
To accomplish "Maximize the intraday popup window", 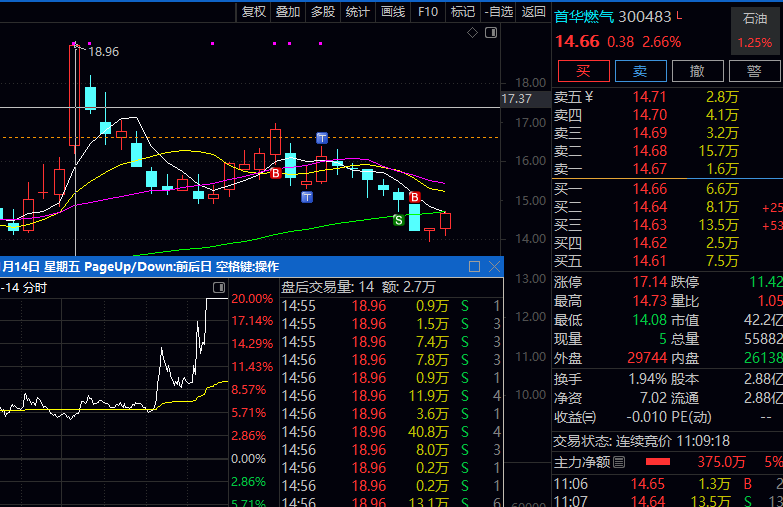I will pos(474,267).
